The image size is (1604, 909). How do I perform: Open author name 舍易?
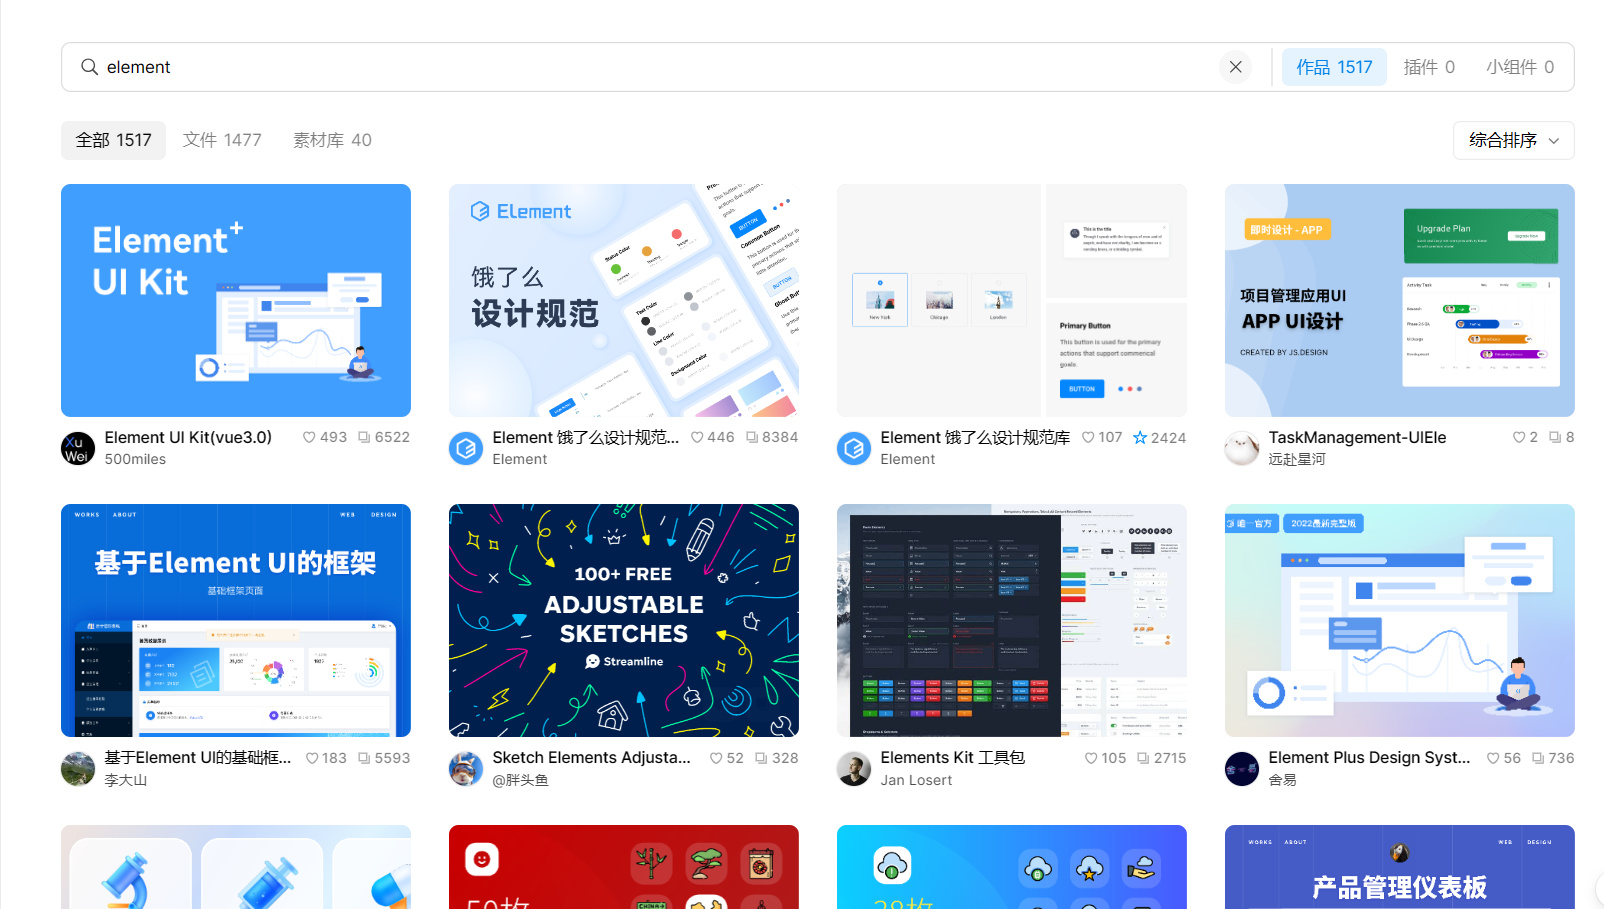click(1282, 780)
